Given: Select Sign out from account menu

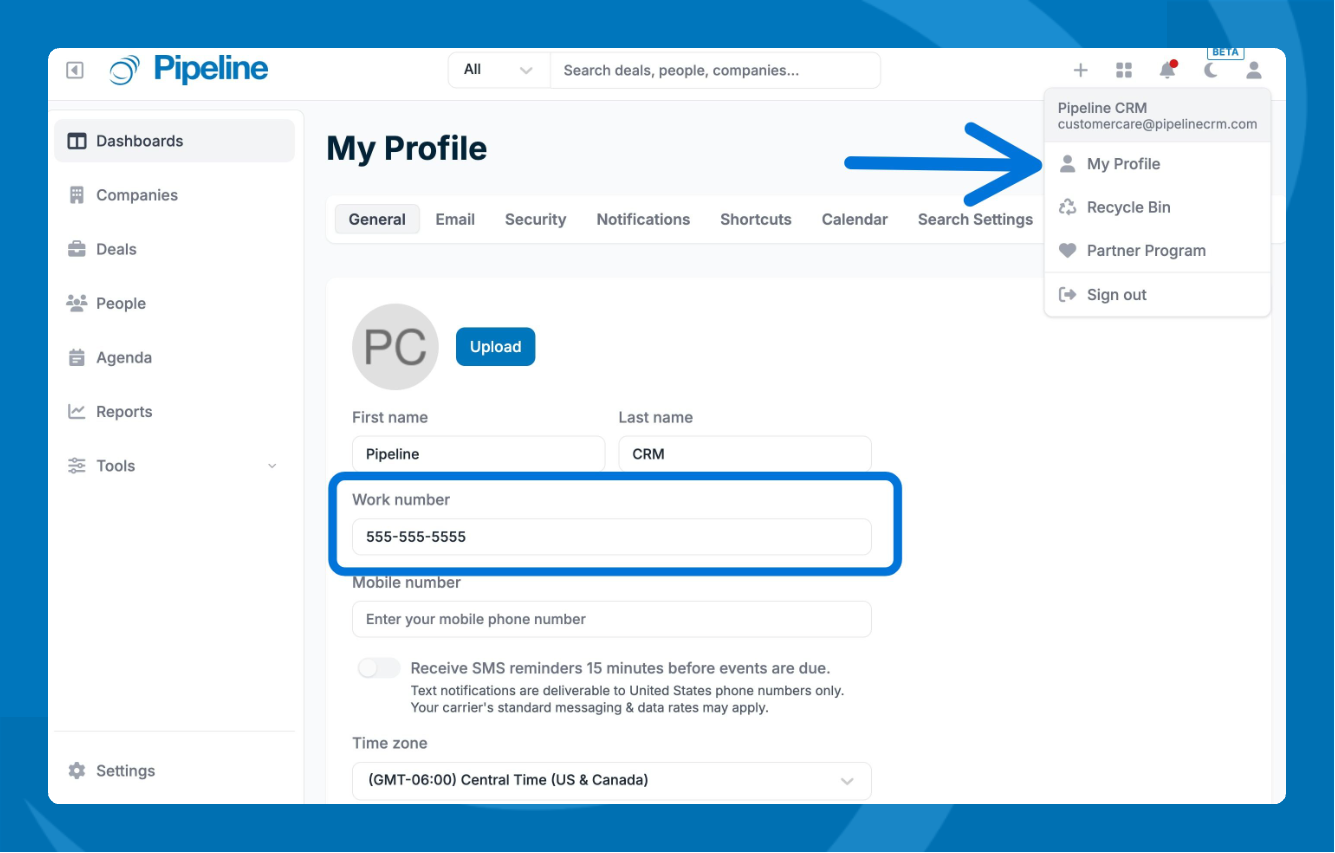Looking at the screenshot, I should pyautogui.click(x=1116, y=295).
